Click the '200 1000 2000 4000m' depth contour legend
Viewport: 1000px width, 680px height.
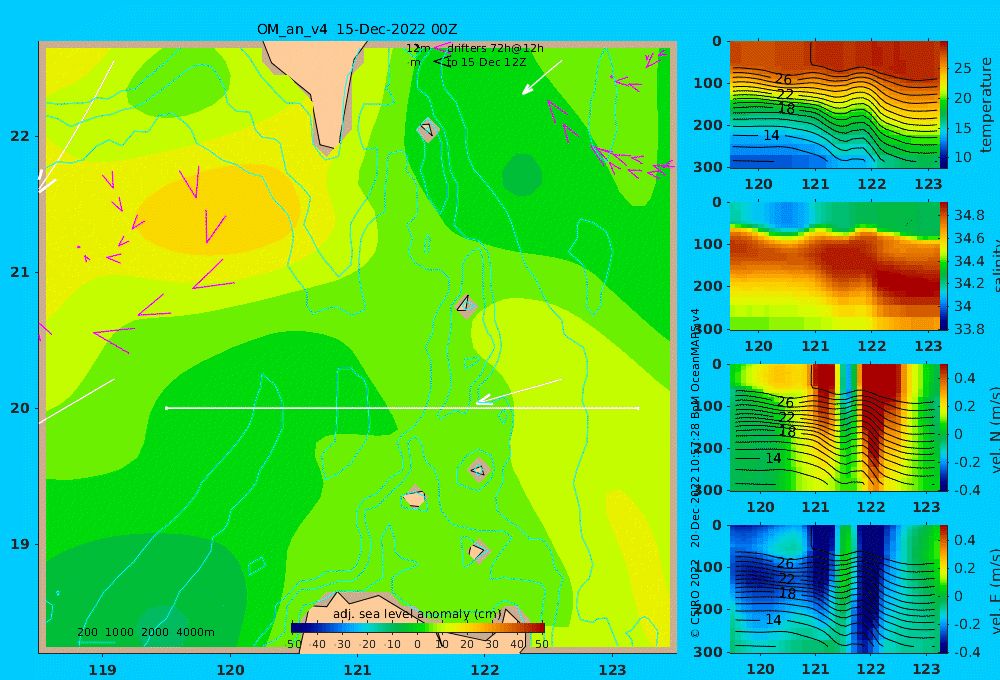coord(145,632)
